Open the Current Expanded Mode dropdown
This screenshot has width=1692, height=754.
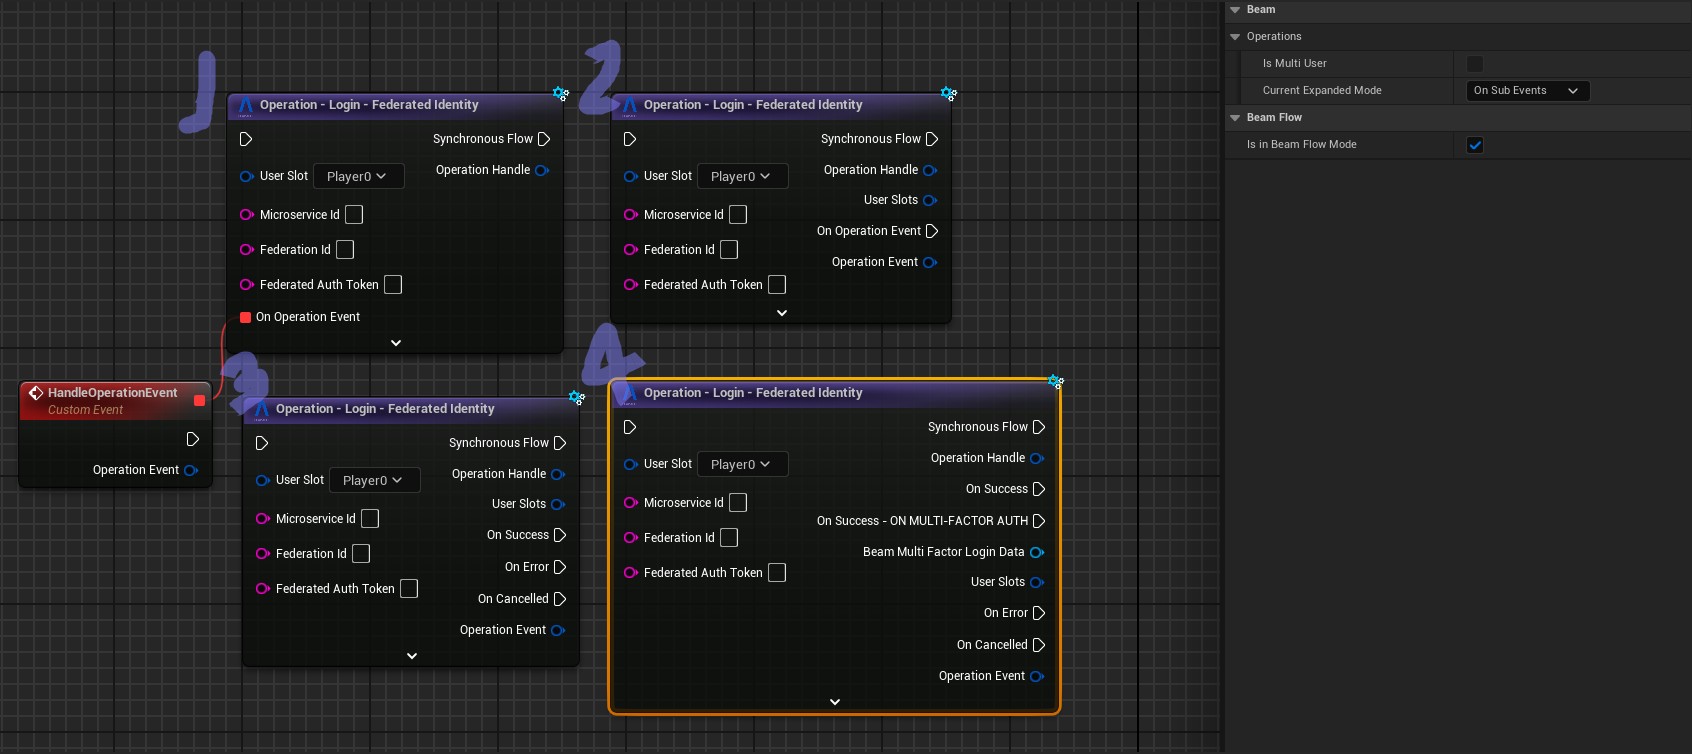coord(1526,91)
